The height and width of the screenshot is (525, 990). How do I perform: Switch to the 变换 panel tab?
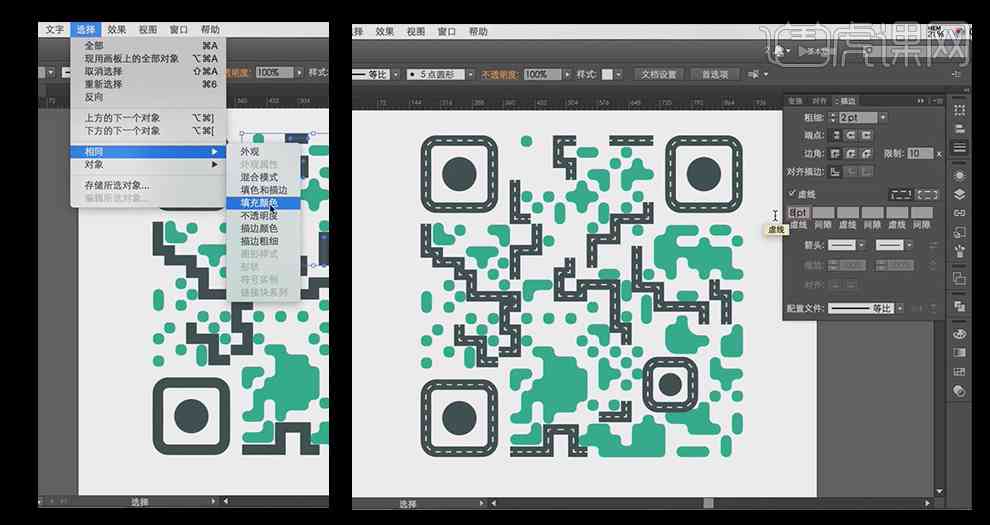coord(796,100)
